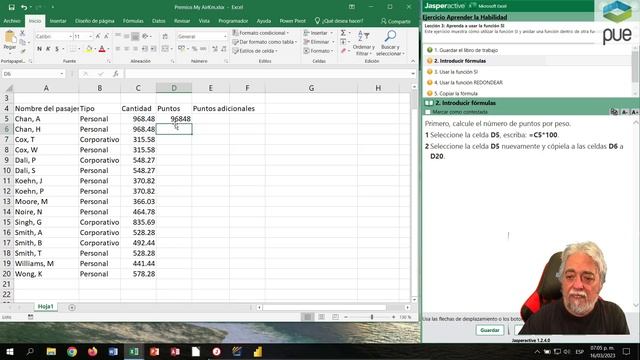Increase font size with large A icon
The image size is (640, 360).
tap(98, 36)
